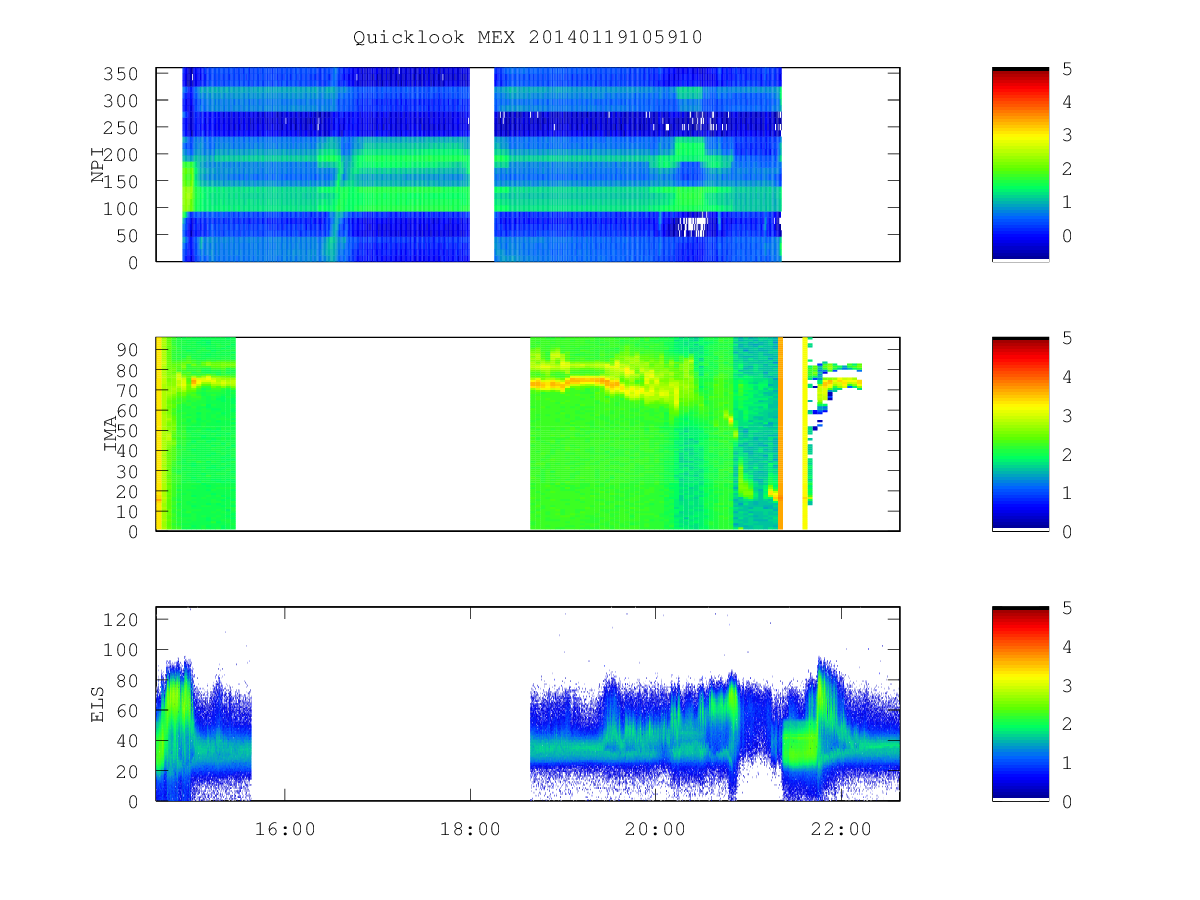Click the NPI y-axis label
The image size is (1200, 900).
[98, 165]
